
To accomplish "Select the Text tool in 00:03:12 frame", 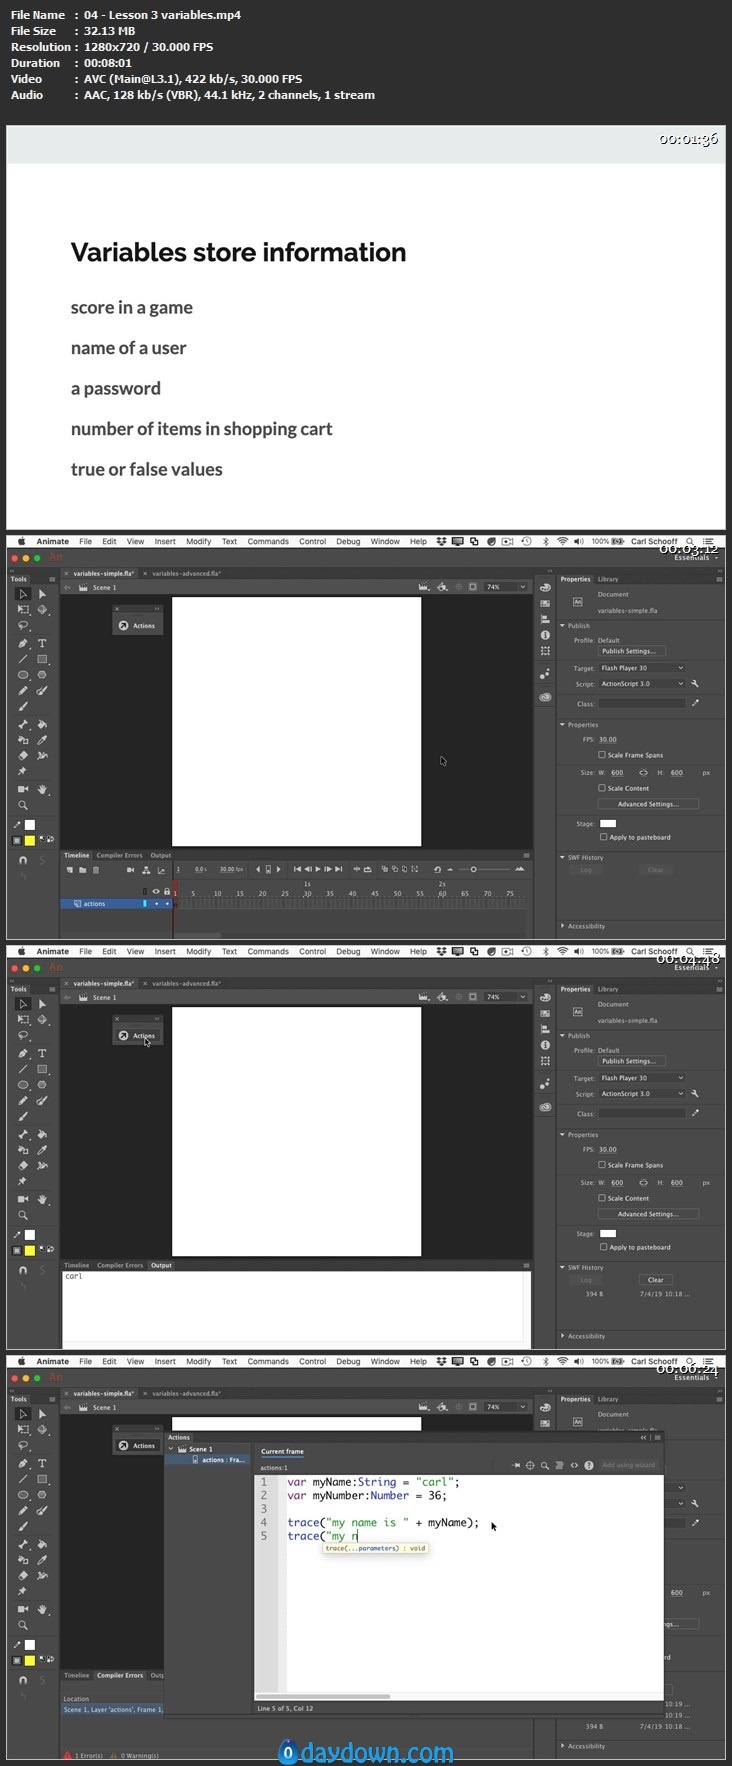I will 42,643.
